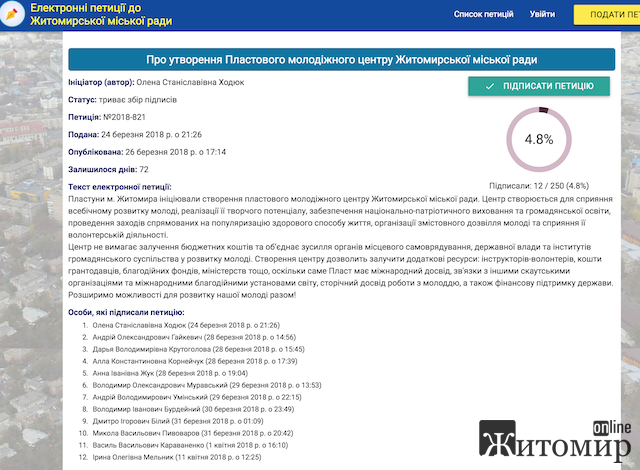Click the closing sentence Розширимо можливості для розвитку
The width and height of the screenshot is (640, 470).
tap(182, 295)
